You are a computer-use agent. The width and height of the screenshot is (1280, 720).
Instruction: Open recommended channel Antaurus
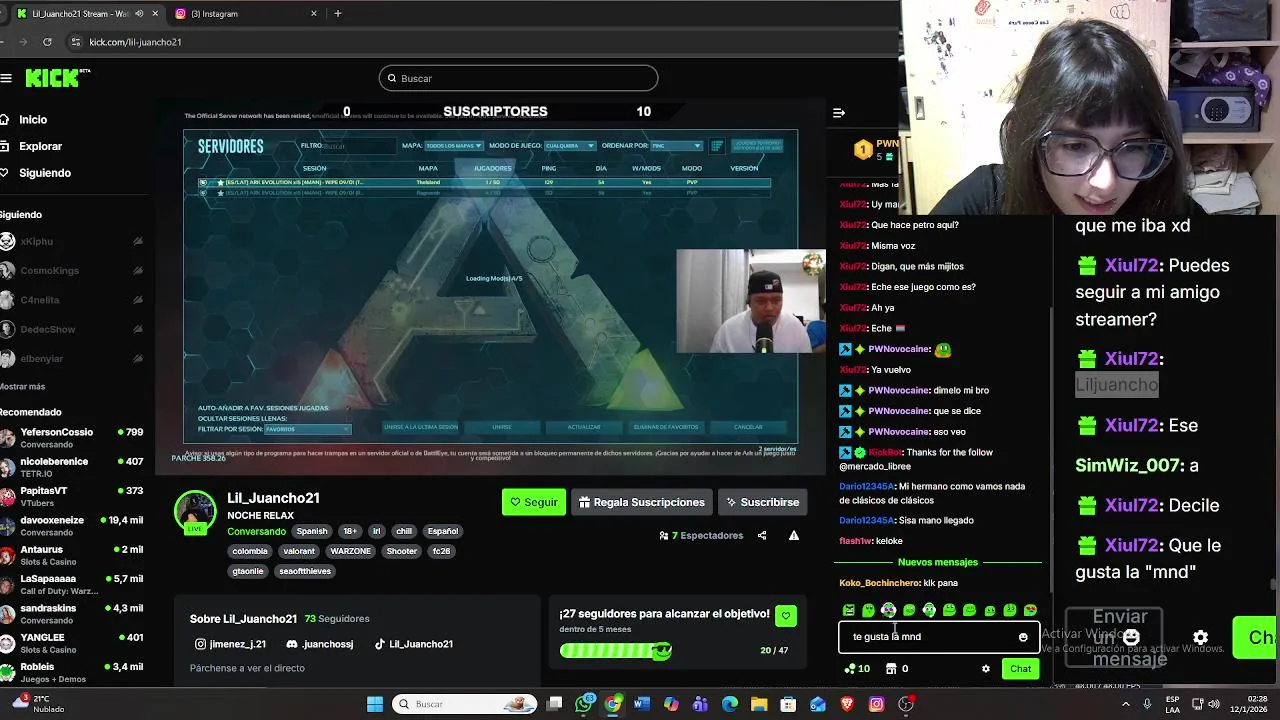(x=73, y=555)
